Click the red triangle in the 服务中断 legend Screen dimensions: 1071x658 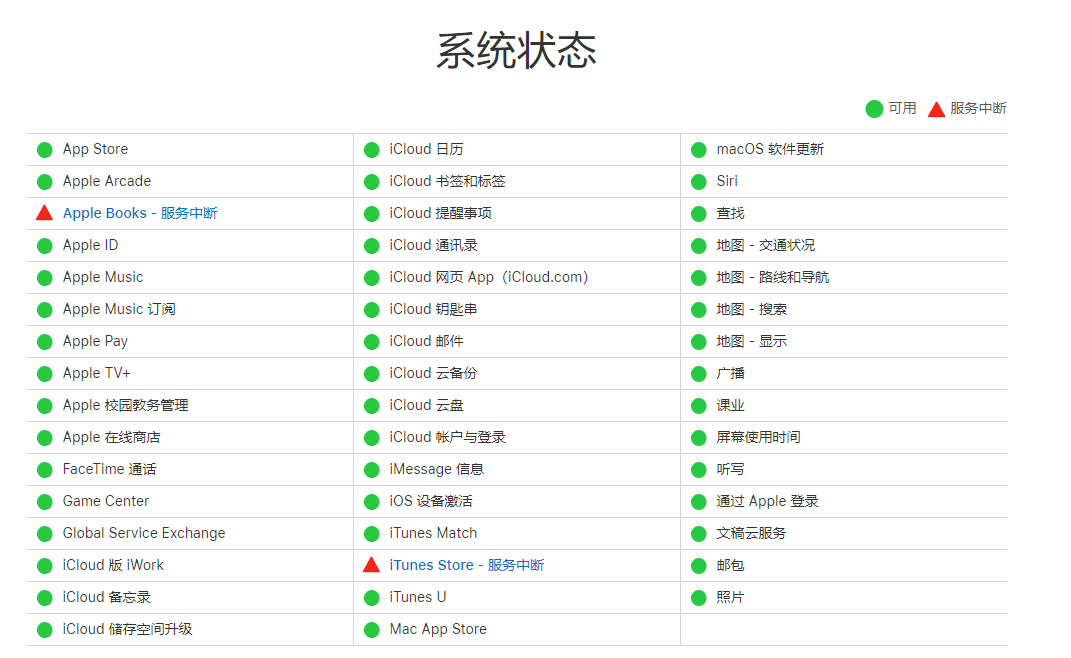click(x=936, y=108)
